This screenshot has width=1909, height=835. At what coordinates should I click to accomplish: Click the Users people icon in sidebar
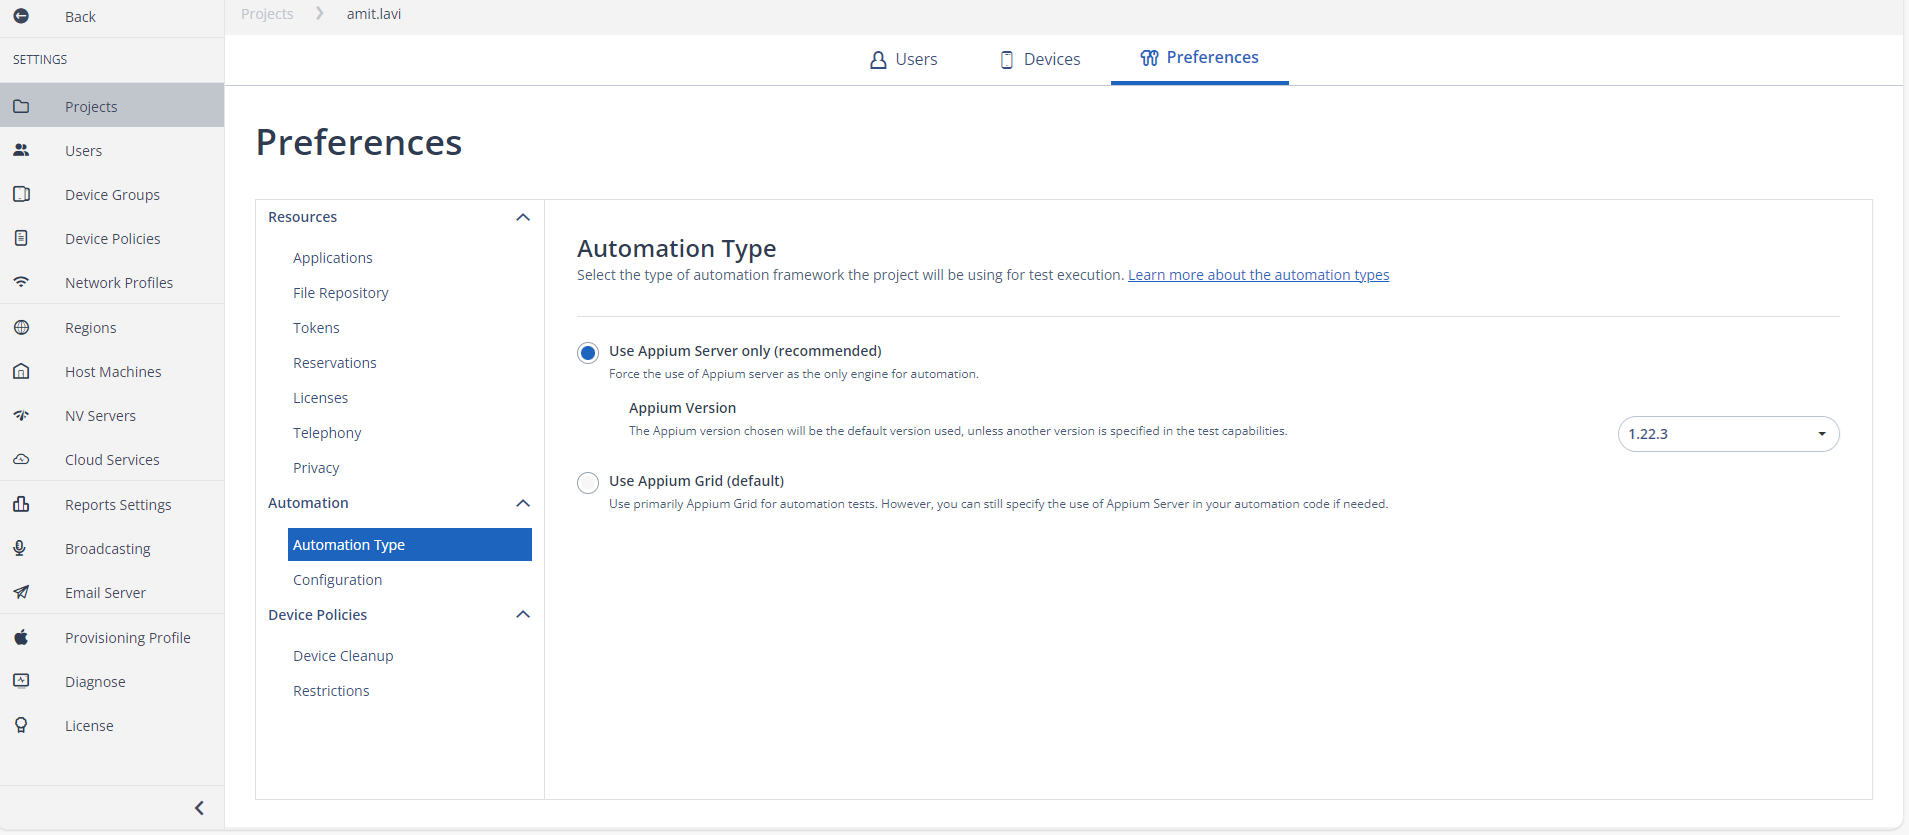pos(21,150)
